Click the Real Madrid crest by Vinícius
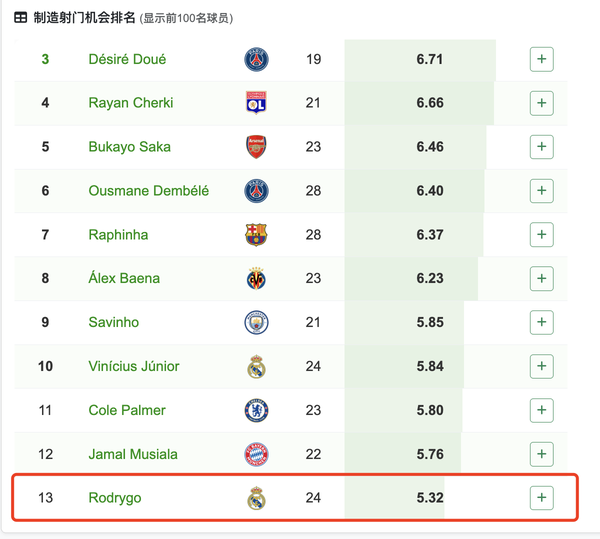This screenshot has width=600, height=539. pos(256,366)
